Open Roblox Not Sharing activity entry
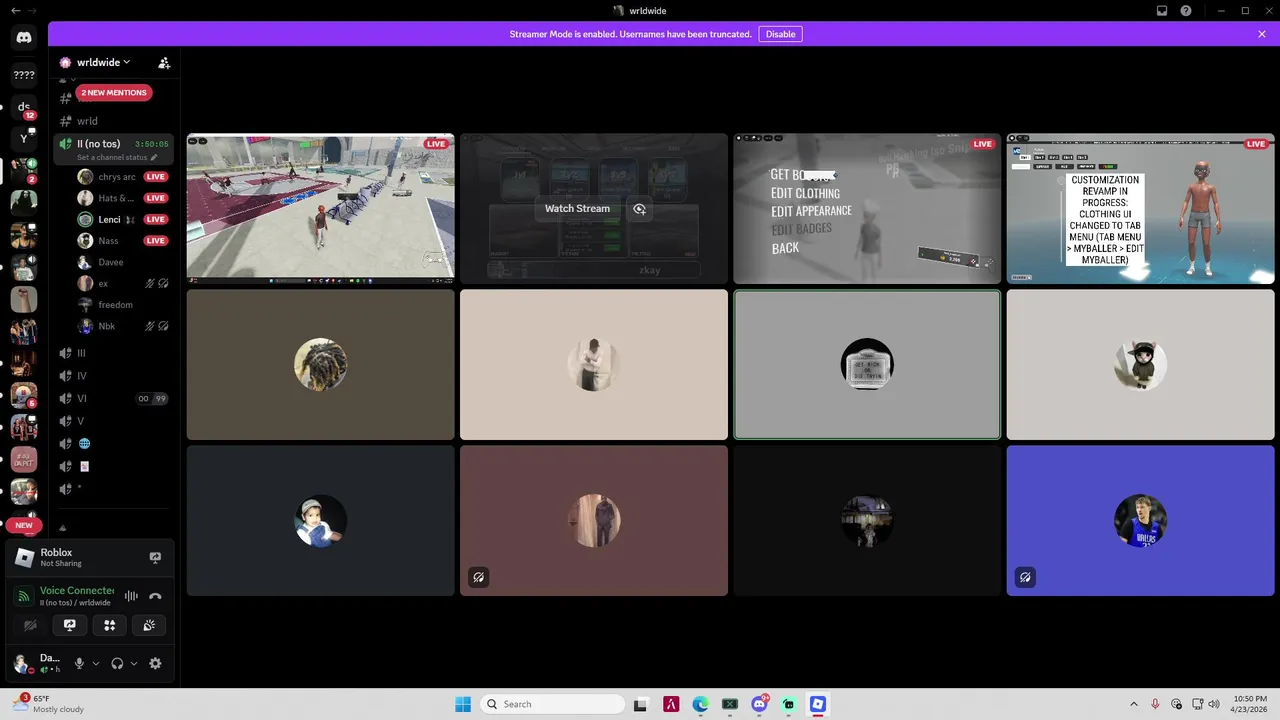This screenshot has width=1280, height=720. (x=90, y=558)
